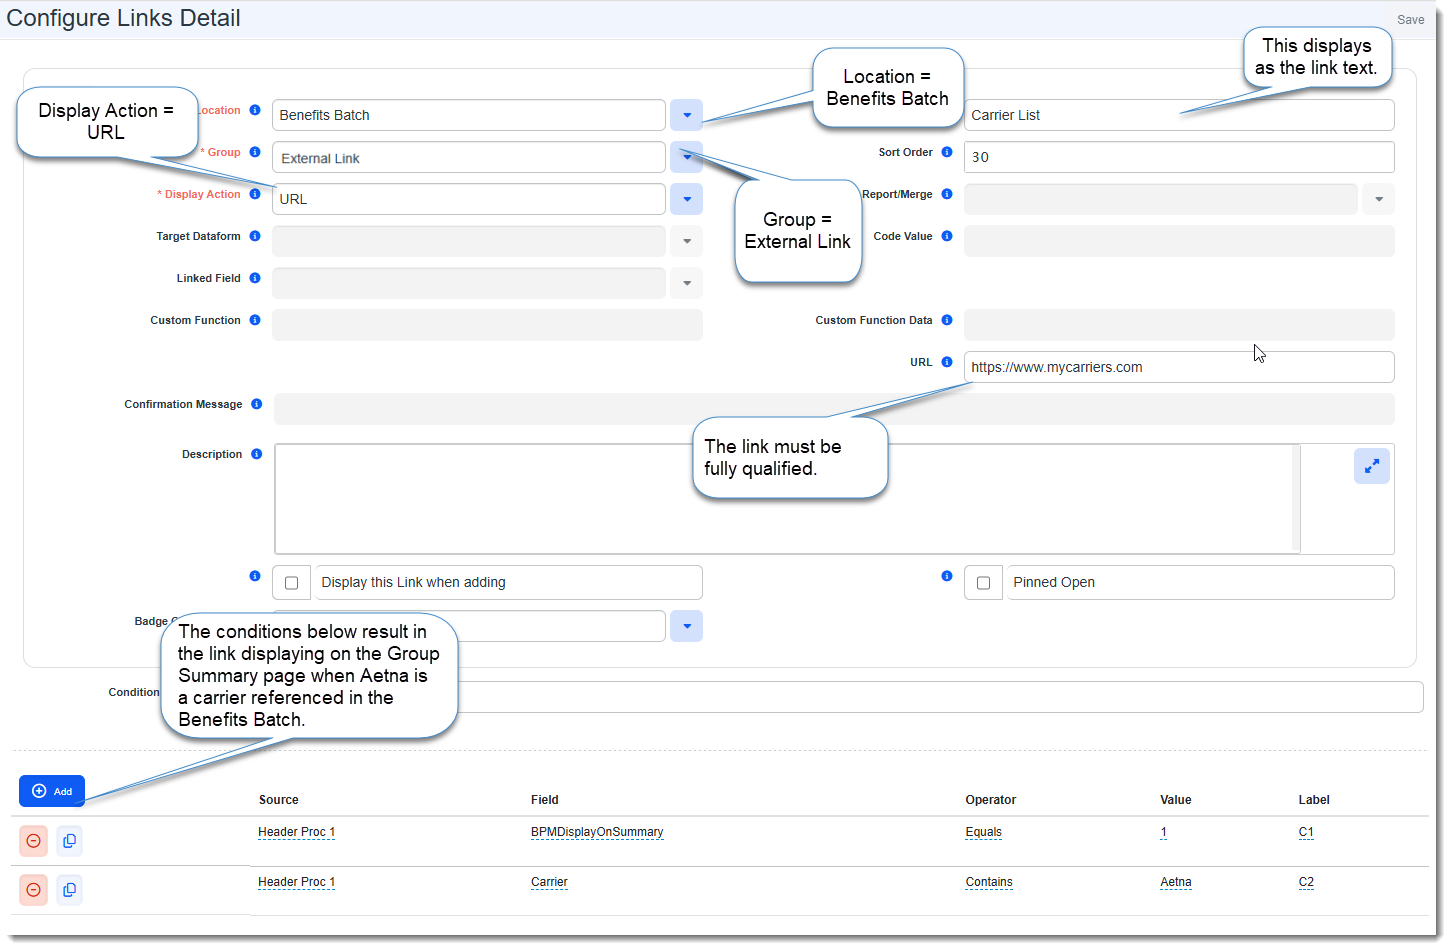This screenshot has width=1451, height=950.
Task: Copy the Carrier condition row
Action: pos(69,890)
